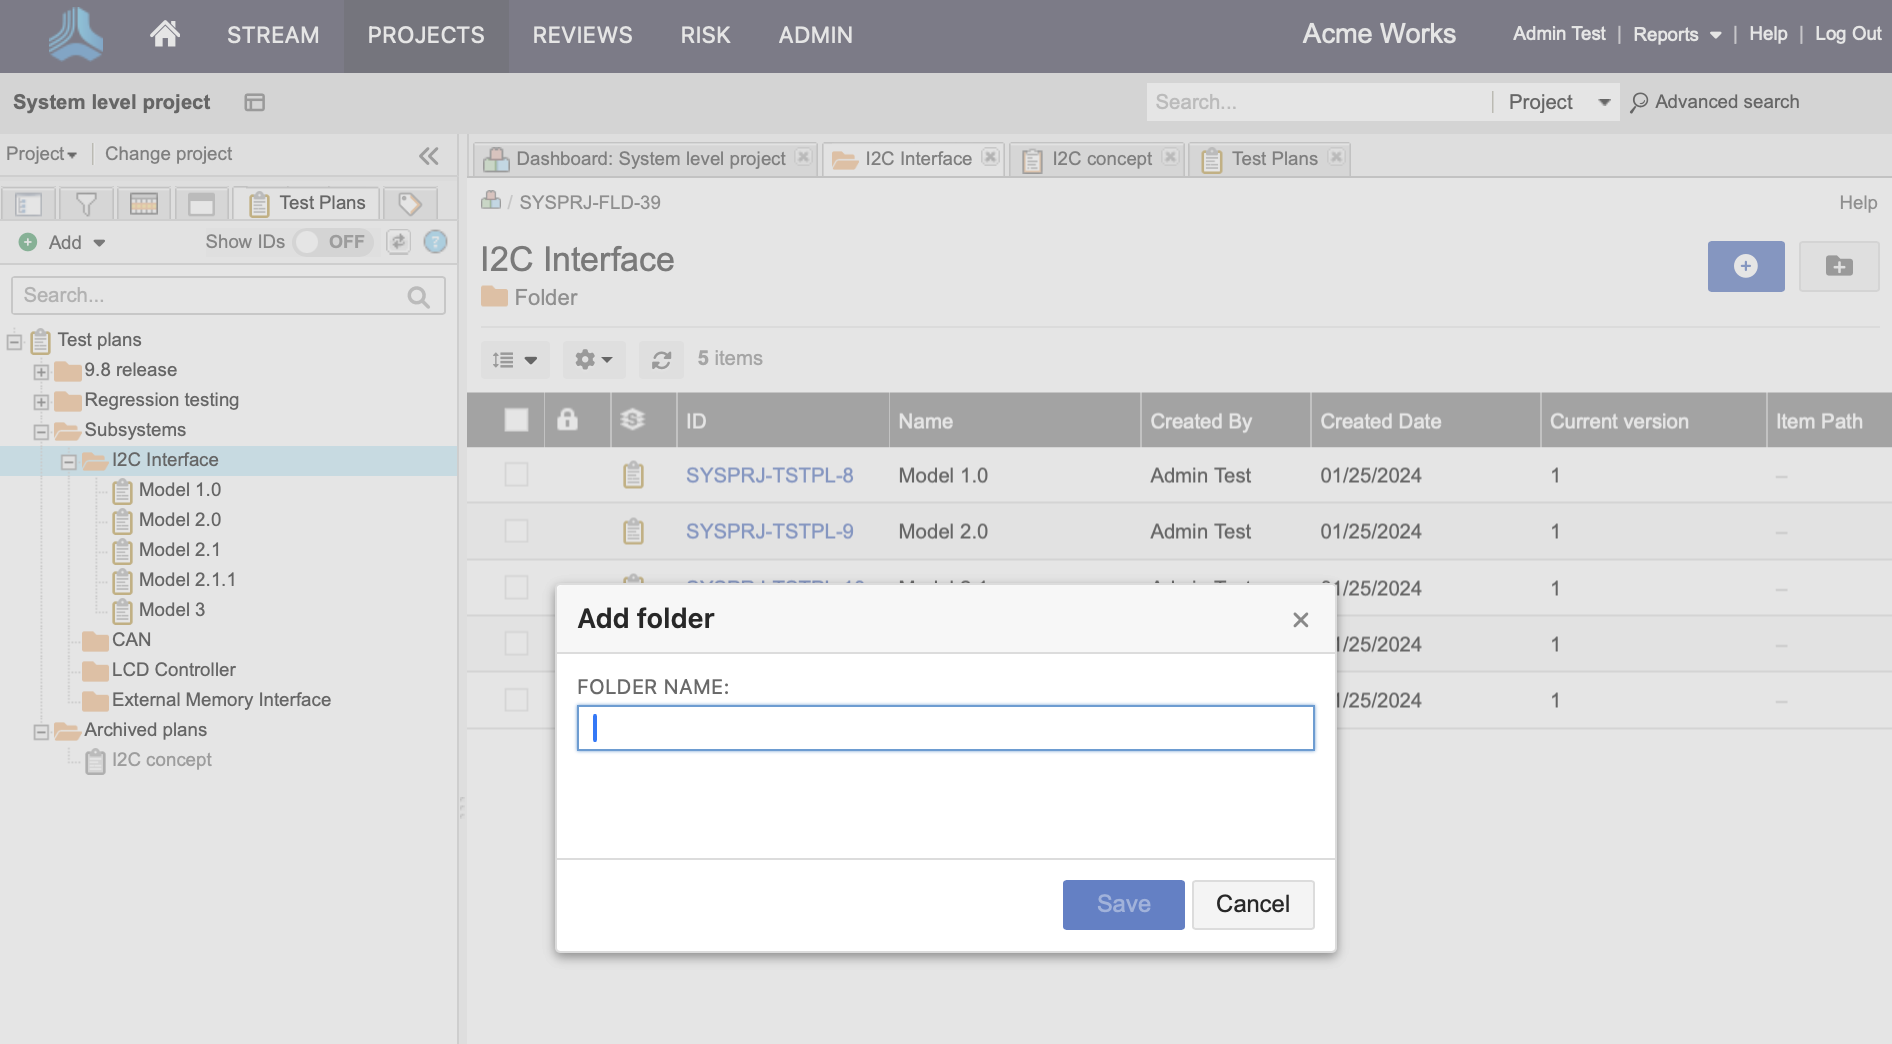Collapse the Test plans root node

coord(14,342)
